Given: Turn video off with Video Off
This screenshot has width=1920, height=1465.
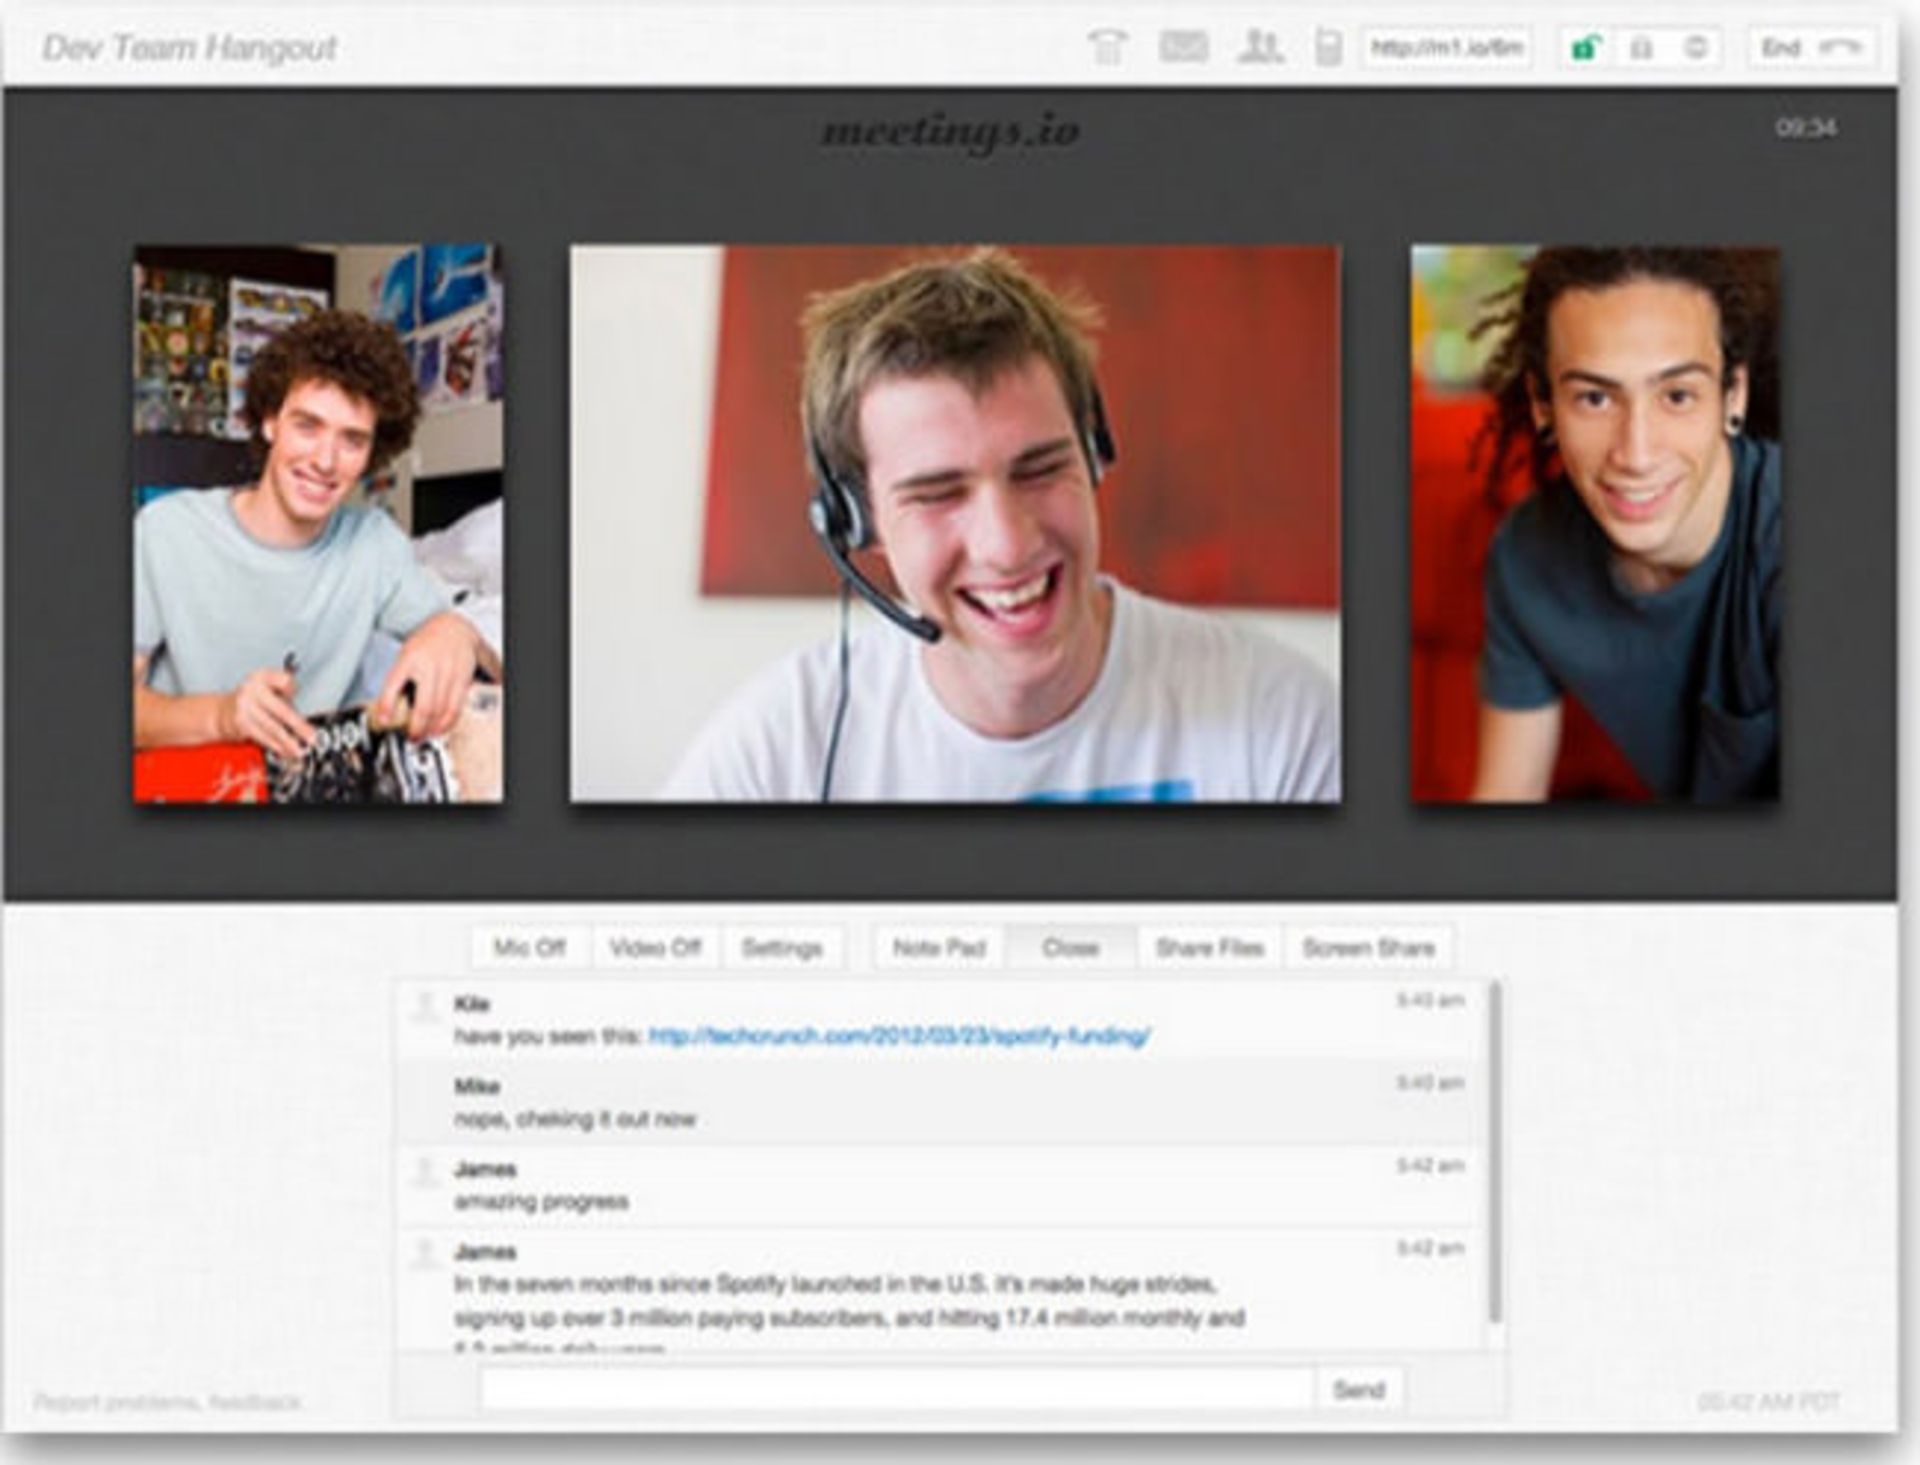Looking at the screenshot, I should [655, 947].
